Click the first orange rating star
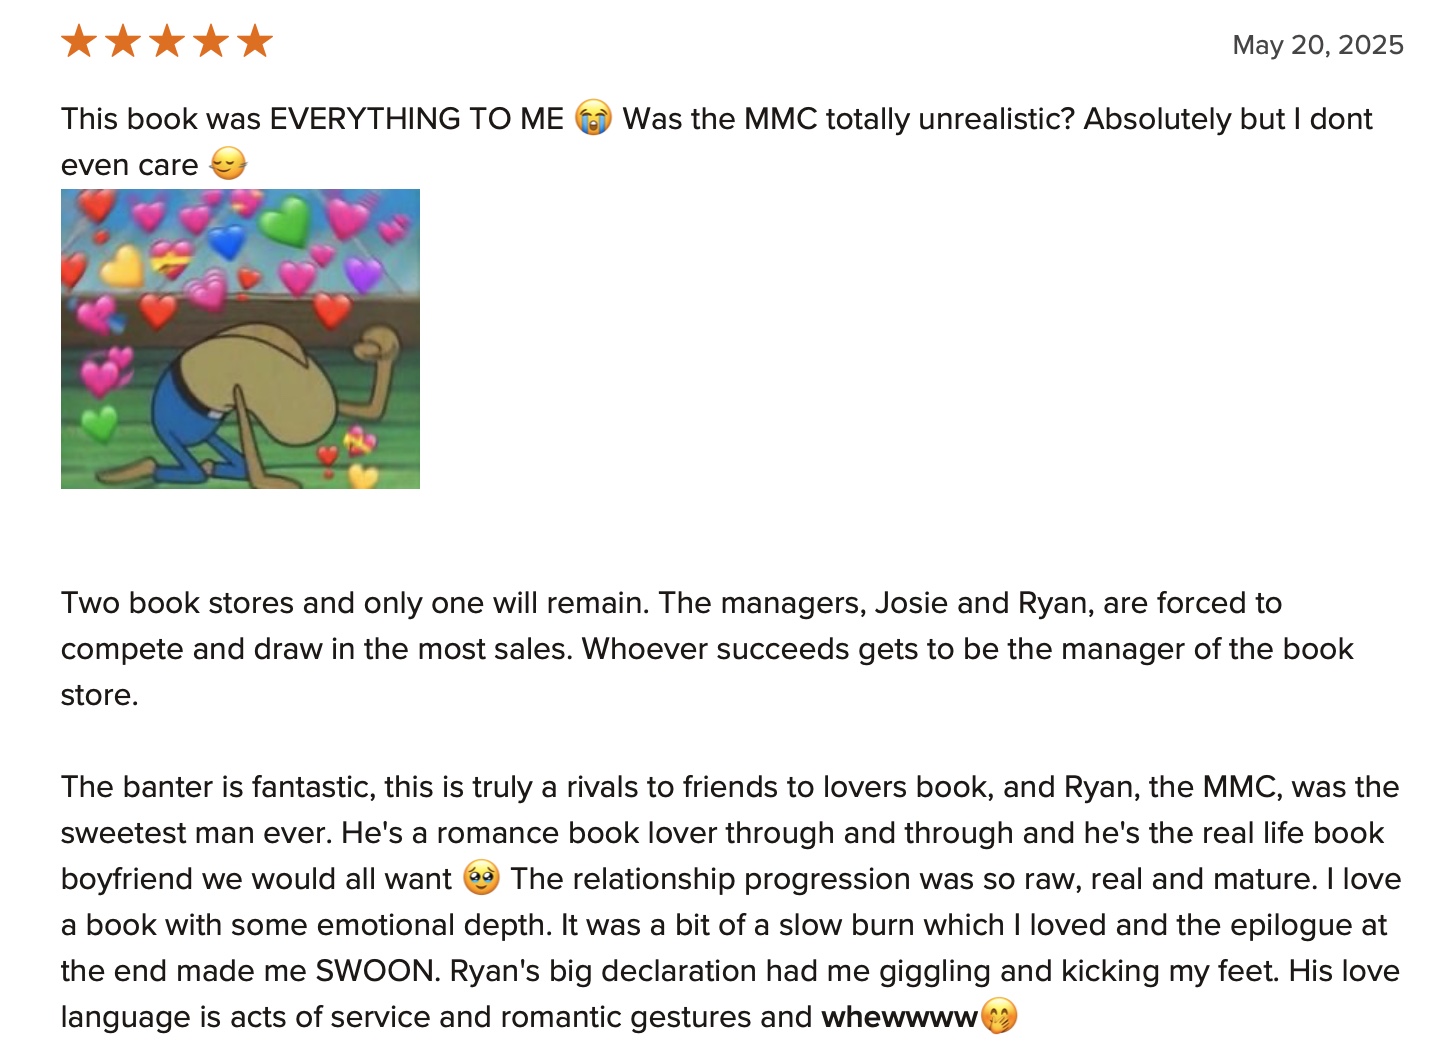Viewport: 1438px width, 1050px height. point(79,42)
